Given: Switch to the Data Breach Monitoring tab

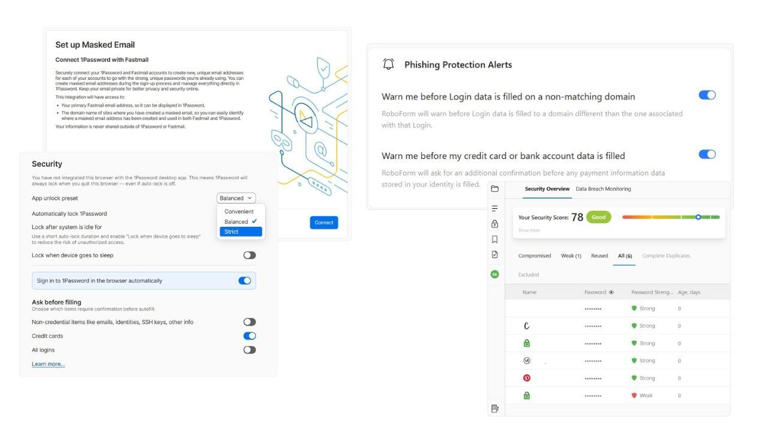Looking at the screenshot, I should coord(603,189).
